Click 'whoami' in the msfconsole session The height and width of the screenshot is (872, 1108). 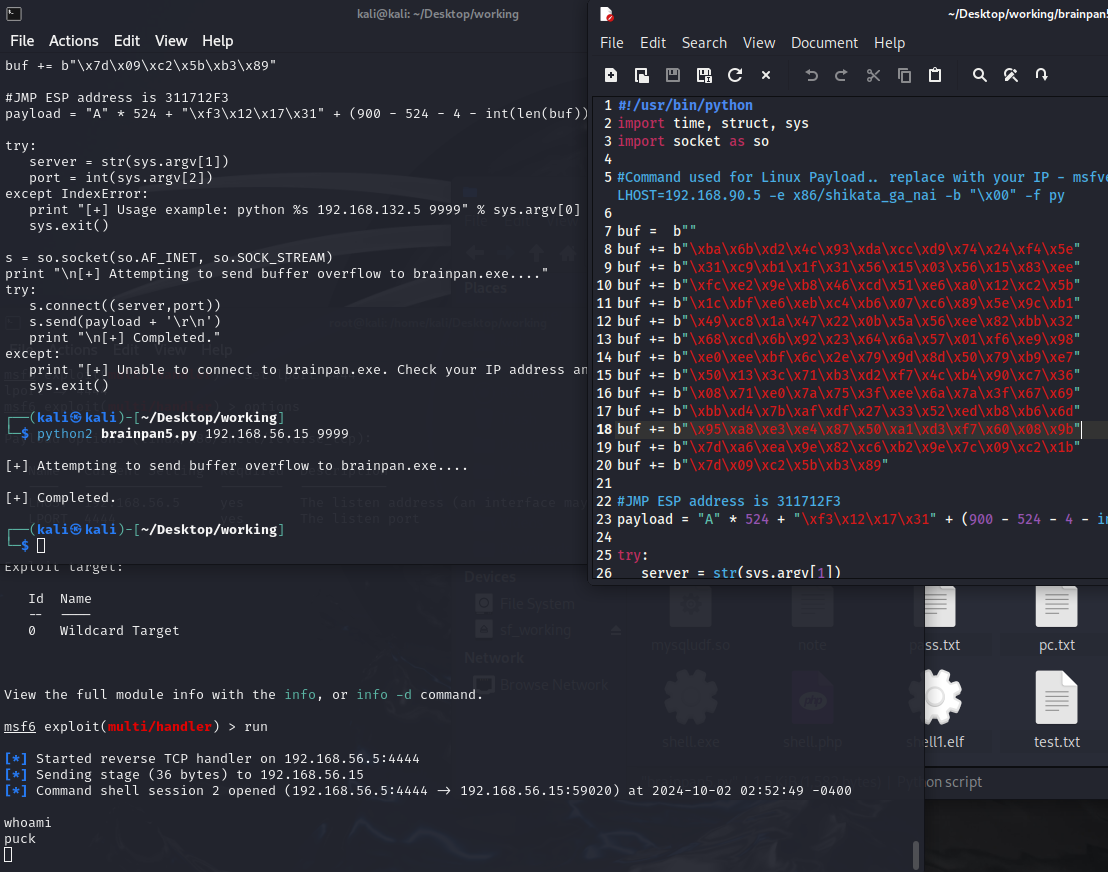pos(28,823)
